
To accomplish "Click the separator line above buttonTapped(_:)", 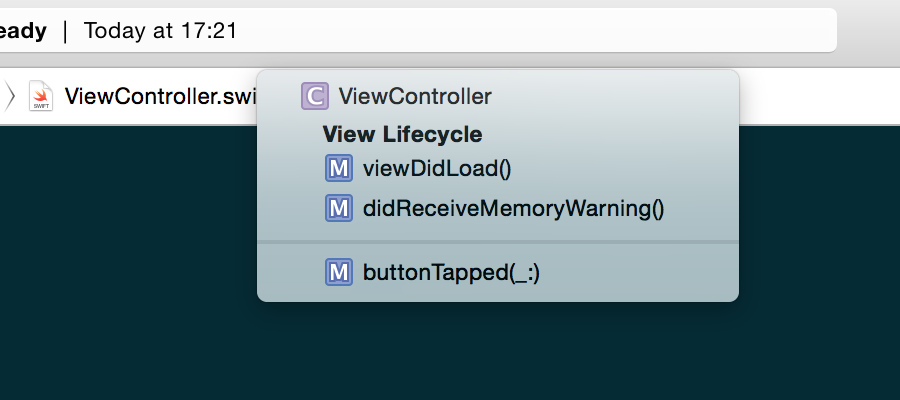I will coord(498,242).
